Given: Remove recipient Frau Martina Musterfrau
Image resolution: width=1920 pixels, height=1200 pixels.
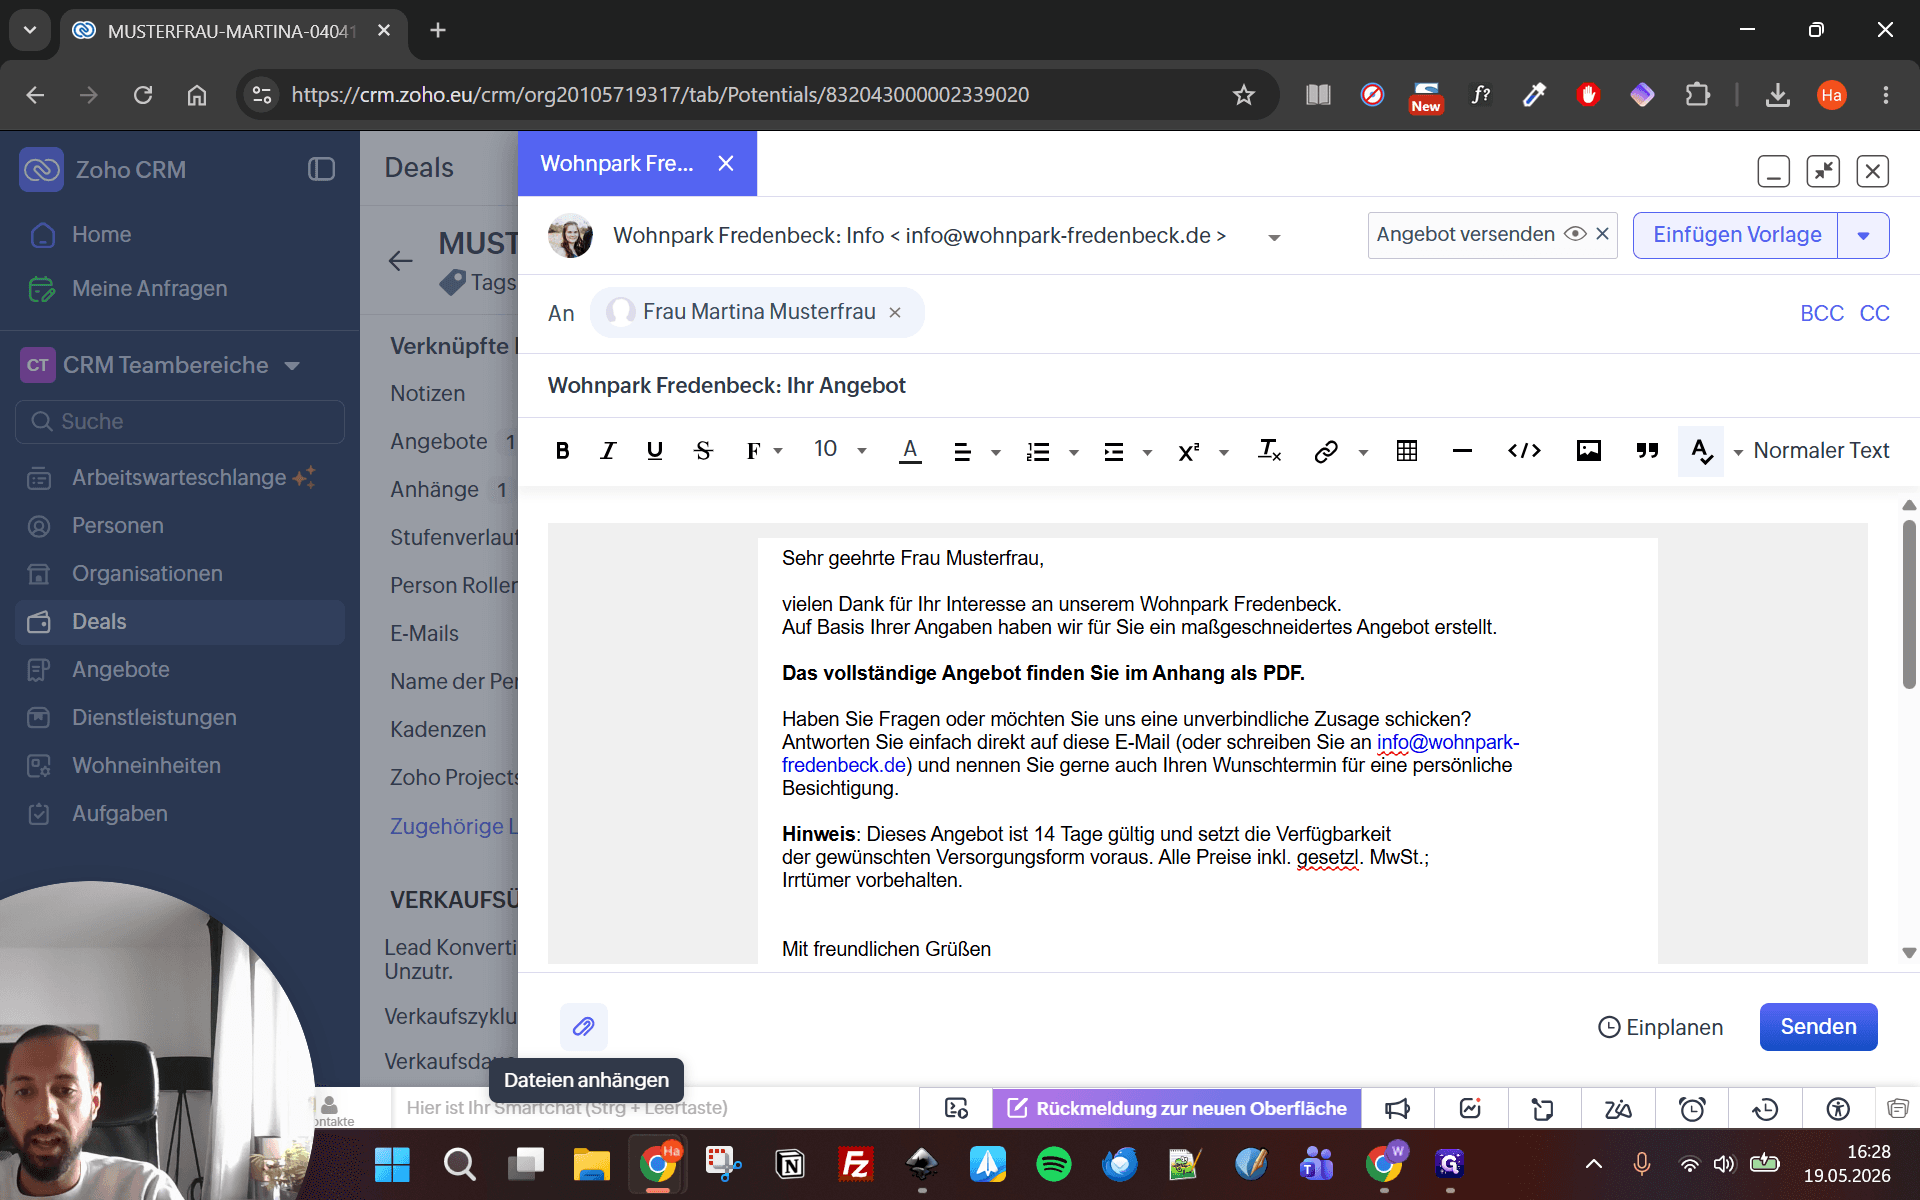Looking at the screenshot, I should click(x=895, y=312).
